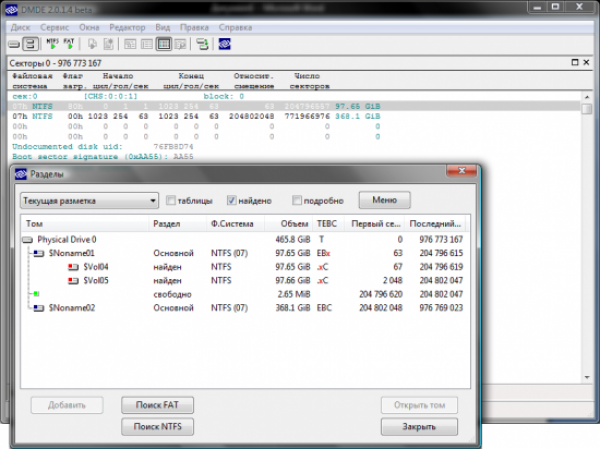
Task: Enable the "таблицы" checkbox
Action: click(x=172, y=200)
